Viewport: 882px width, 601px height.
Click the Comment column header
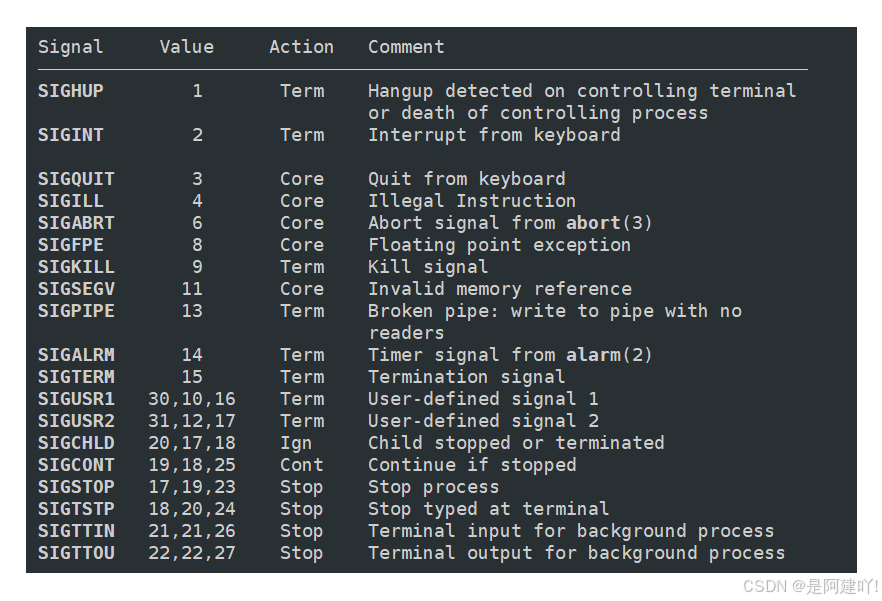(x=406, y=47)
